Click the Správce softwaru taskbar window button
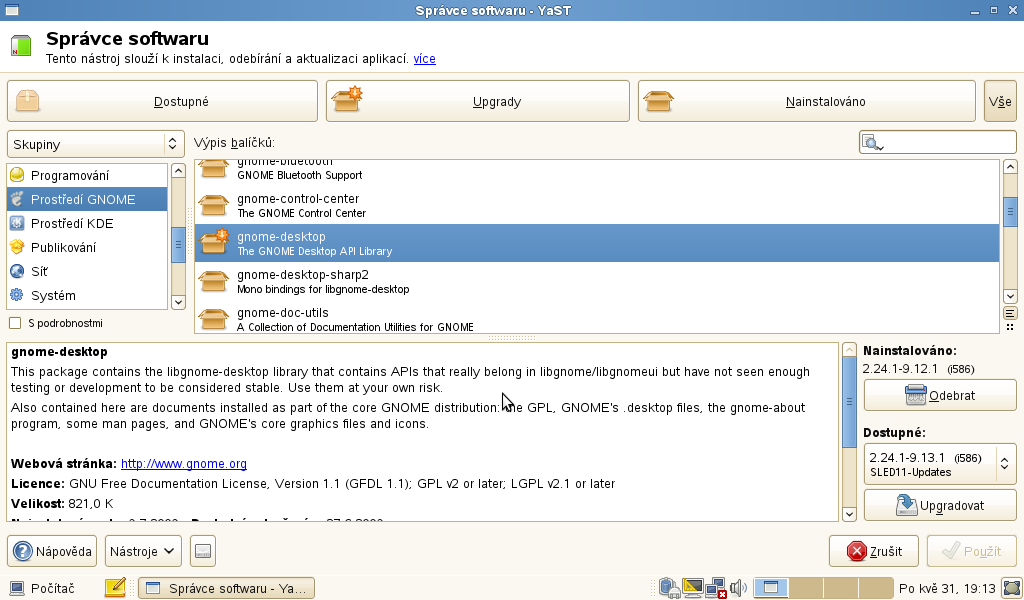Image resolution: width=1024 pixels, height=600 pixels. tap(227, 588)
